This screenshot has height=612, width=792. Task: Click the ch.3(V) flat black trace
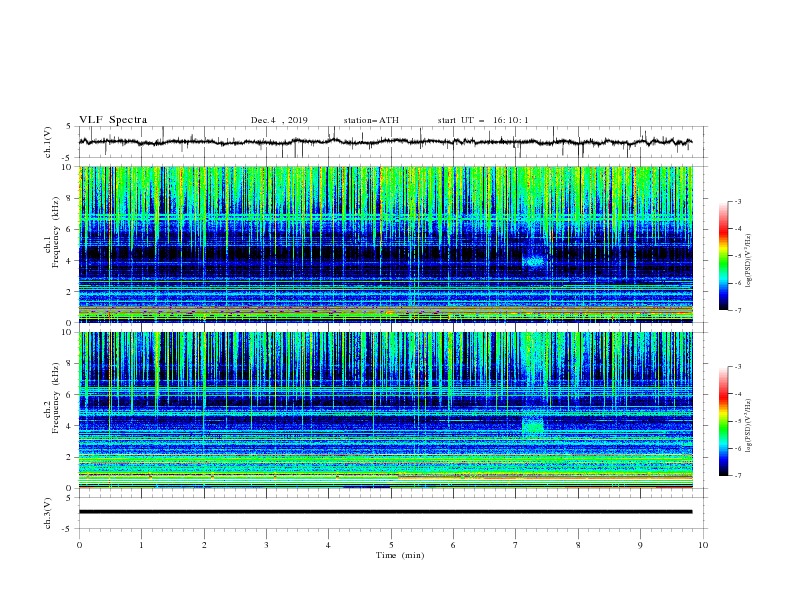click(385, 512)
